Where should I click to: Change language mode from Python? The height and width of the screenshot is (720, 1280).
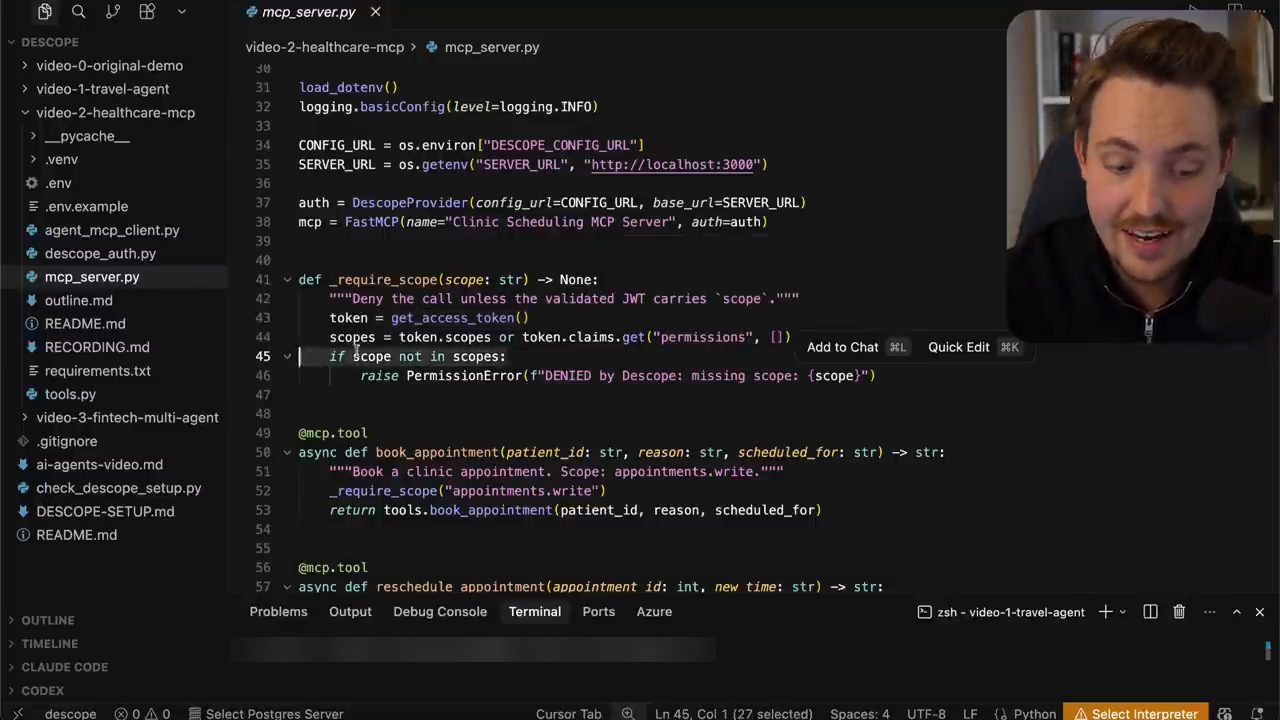tap(1034, 713)
